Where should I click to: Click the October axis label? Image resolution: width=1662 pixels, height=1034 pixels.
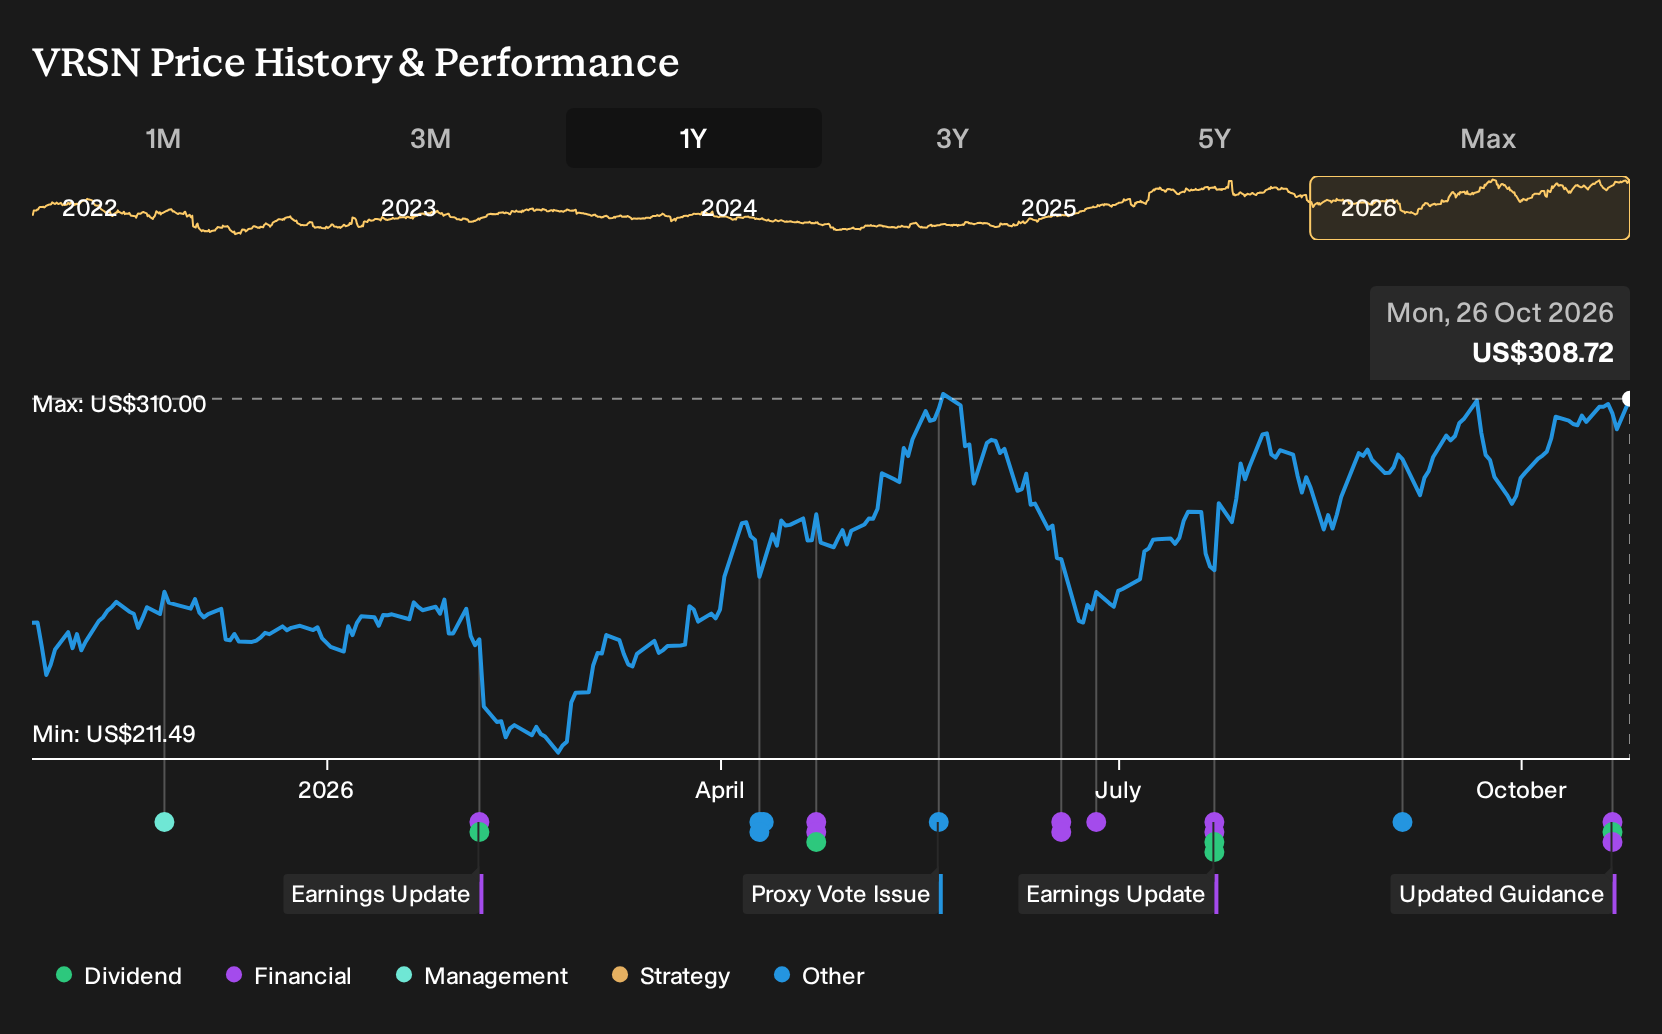(x=1521, y=790)
